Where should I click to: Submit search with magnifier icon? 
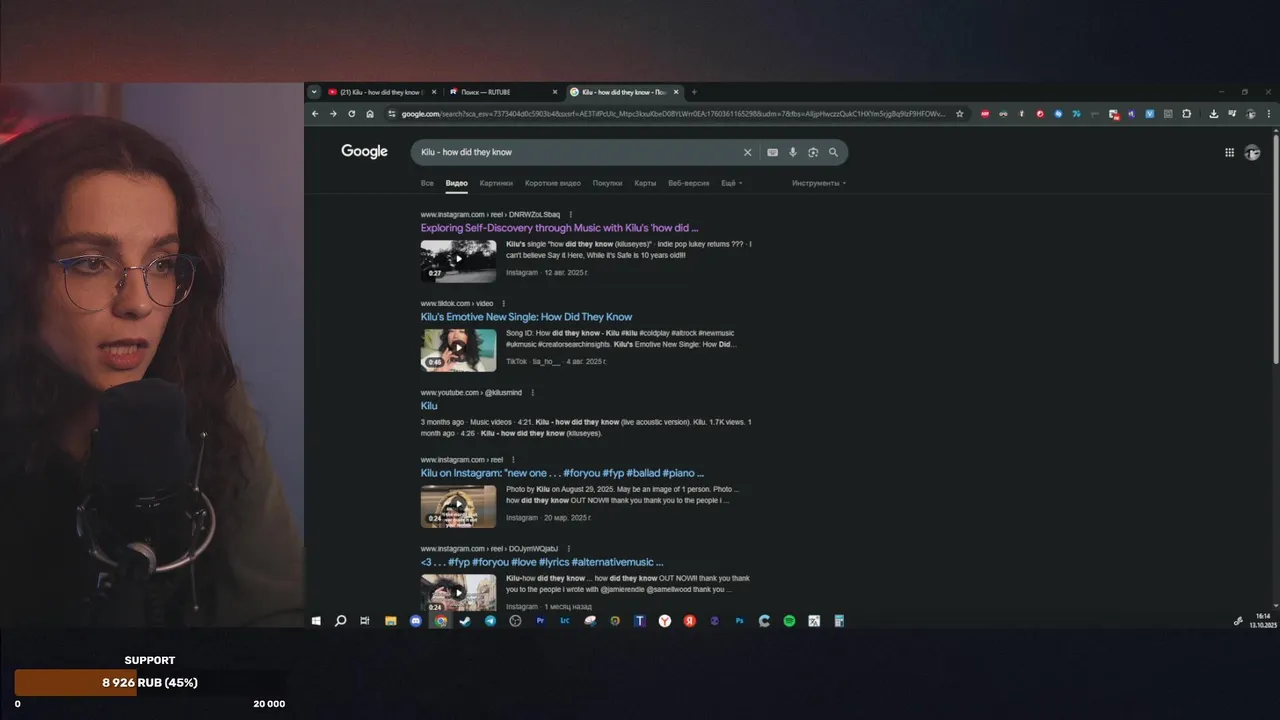point(833,152)
